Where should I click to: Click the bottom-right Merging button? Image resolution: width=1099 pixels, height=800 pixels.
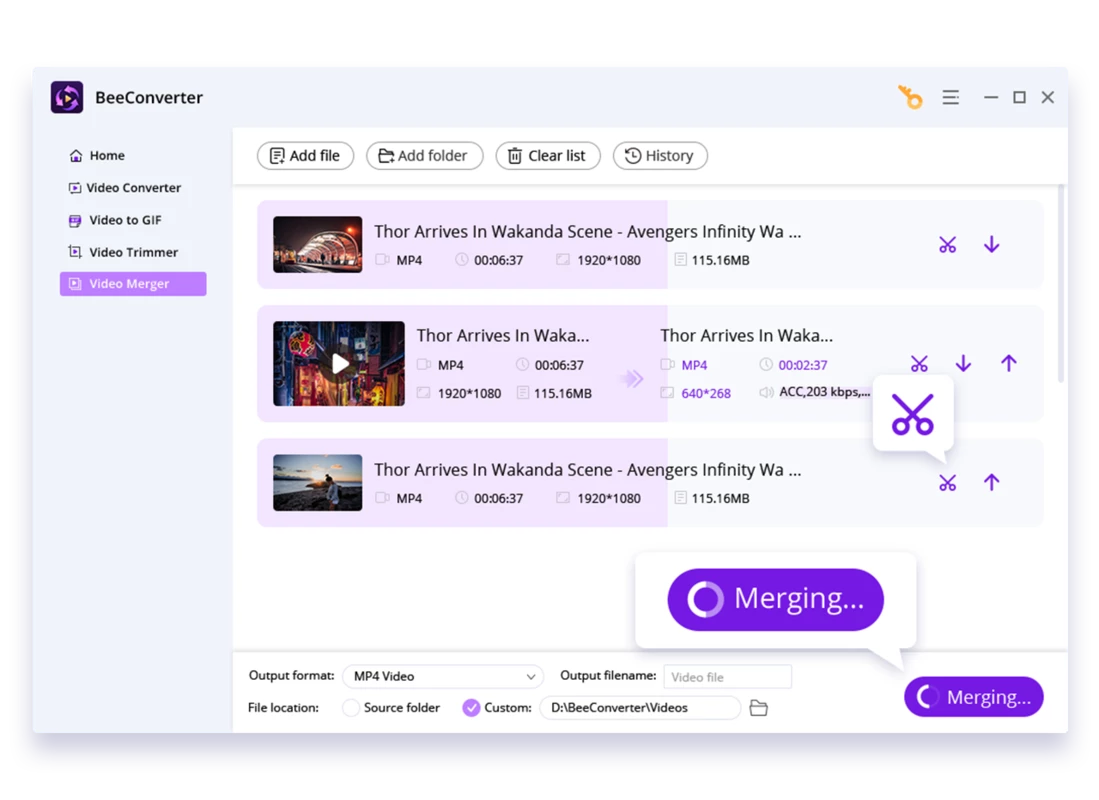coord(974,697)
